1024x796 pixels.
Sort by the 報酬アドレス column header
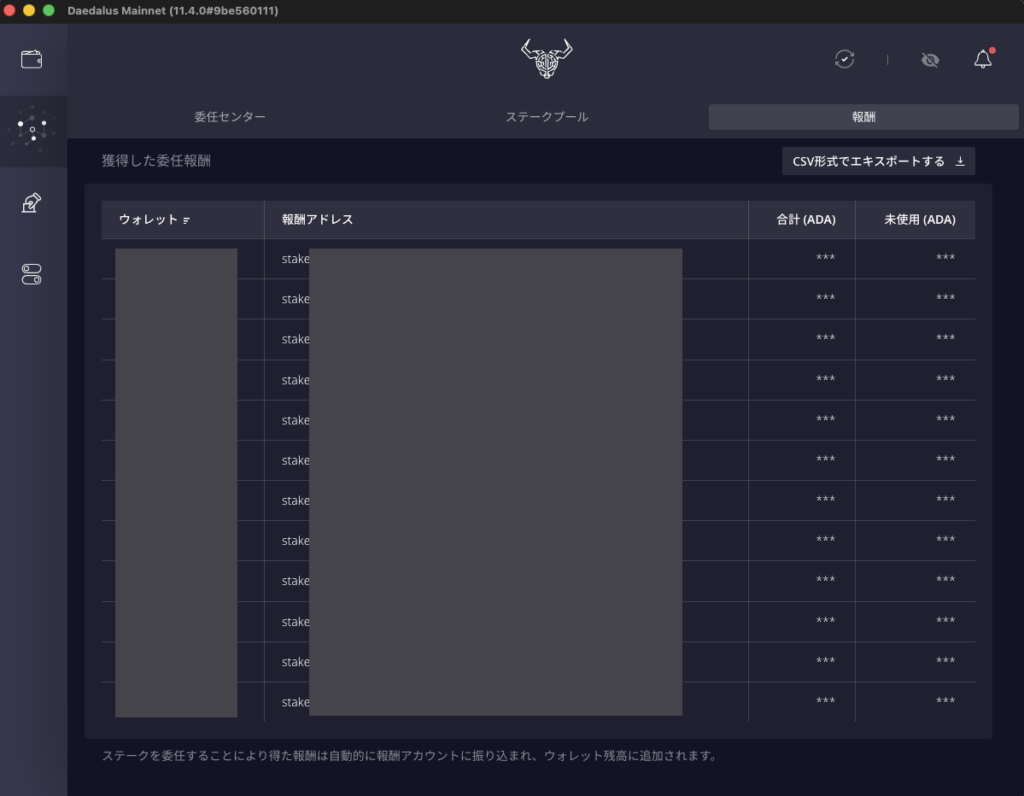[317, 219]
